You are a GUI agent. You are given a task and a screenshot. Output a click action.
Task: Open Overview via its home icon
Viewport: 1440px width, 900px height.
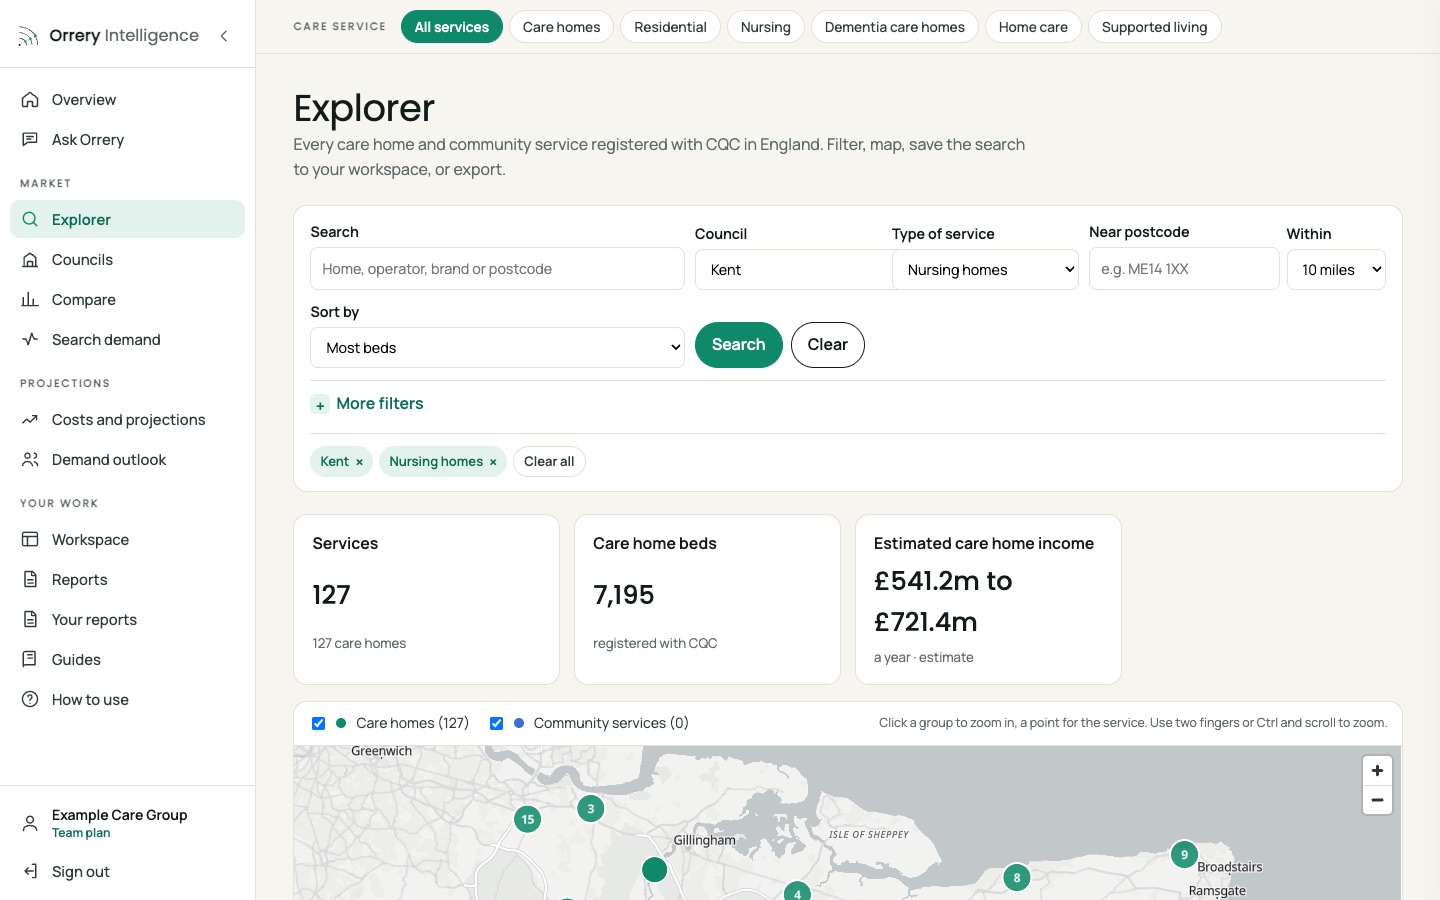pos(30,100)
